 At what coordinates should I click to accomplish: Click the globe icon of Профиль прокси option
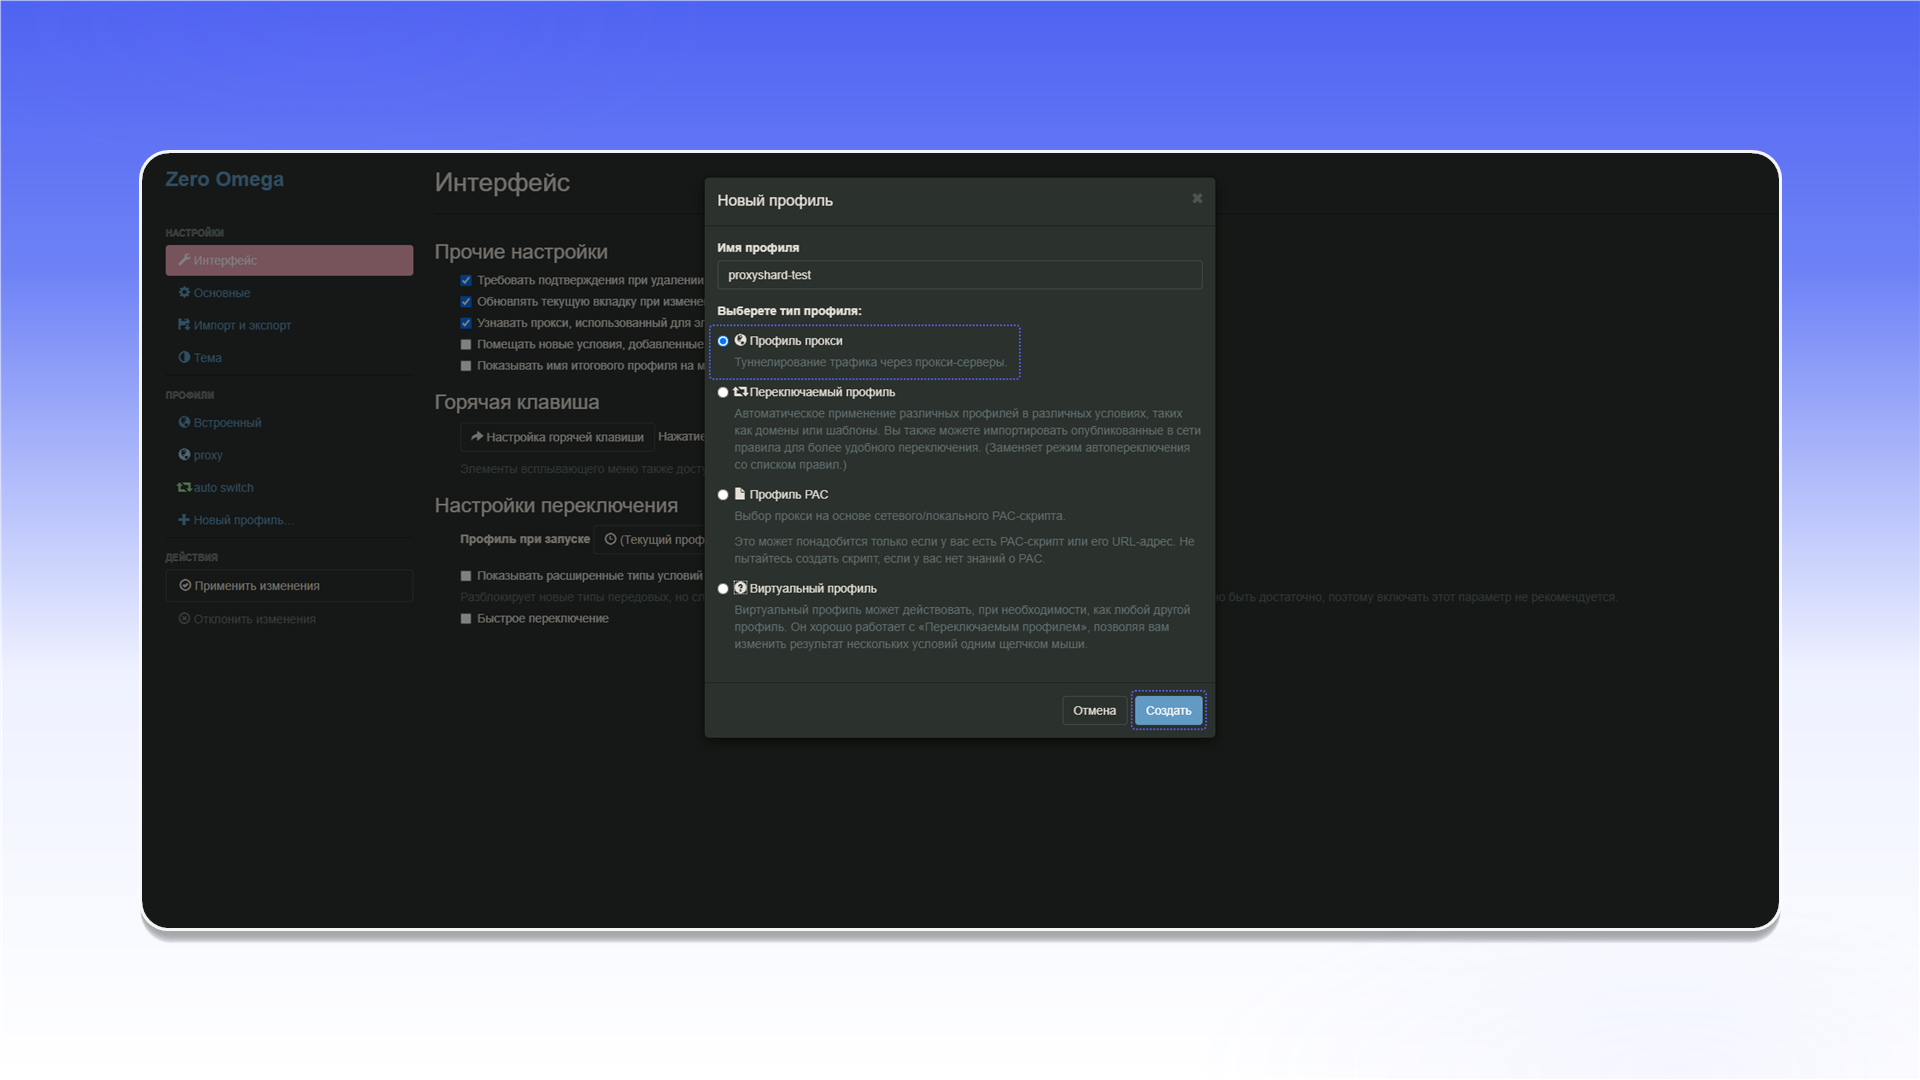(x=740, y=340)
